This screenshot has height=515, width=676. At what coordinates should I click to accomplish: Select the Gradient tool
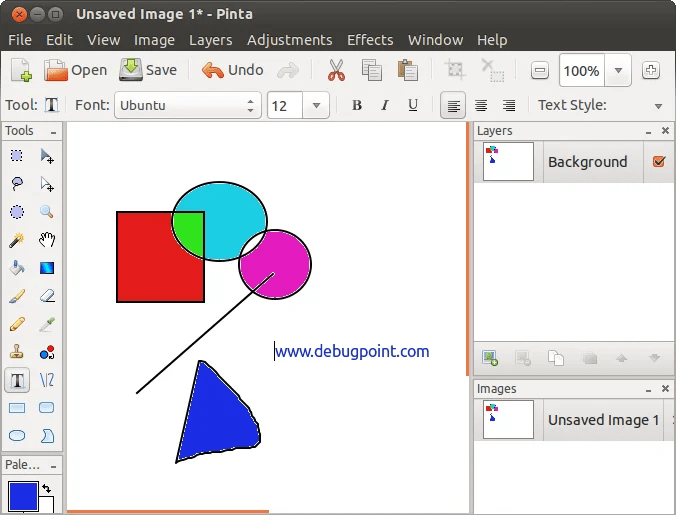[x=47, y=268]
